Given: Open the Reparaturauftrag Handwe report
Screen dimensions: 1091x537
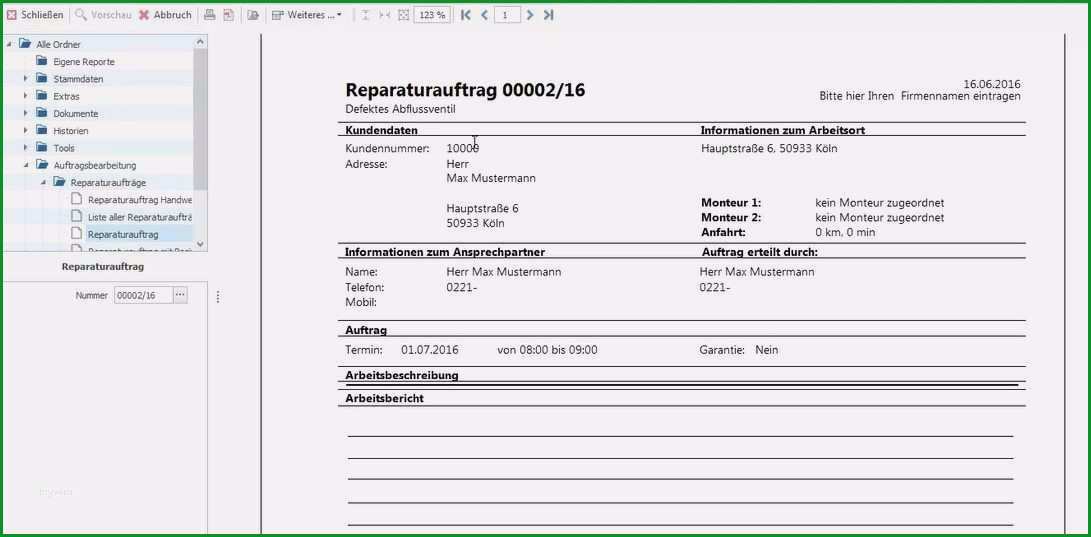Looking at the screenshot, I should [x=139, y=200].
